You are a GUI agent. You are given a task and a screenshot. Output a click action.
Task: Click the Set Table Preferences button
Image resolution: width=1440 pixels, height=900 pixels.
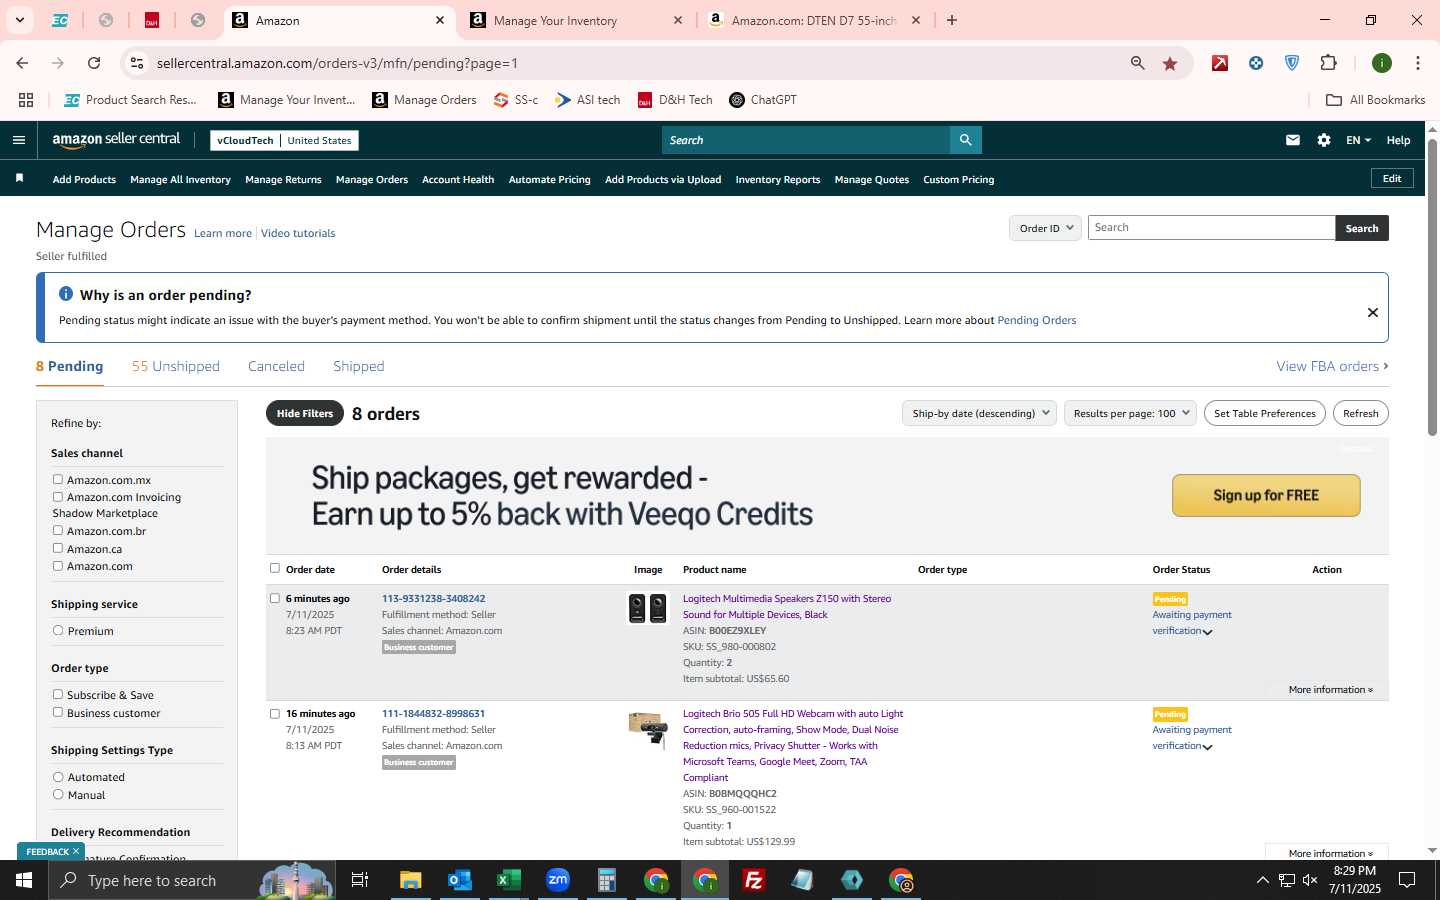click(1265, 413)
